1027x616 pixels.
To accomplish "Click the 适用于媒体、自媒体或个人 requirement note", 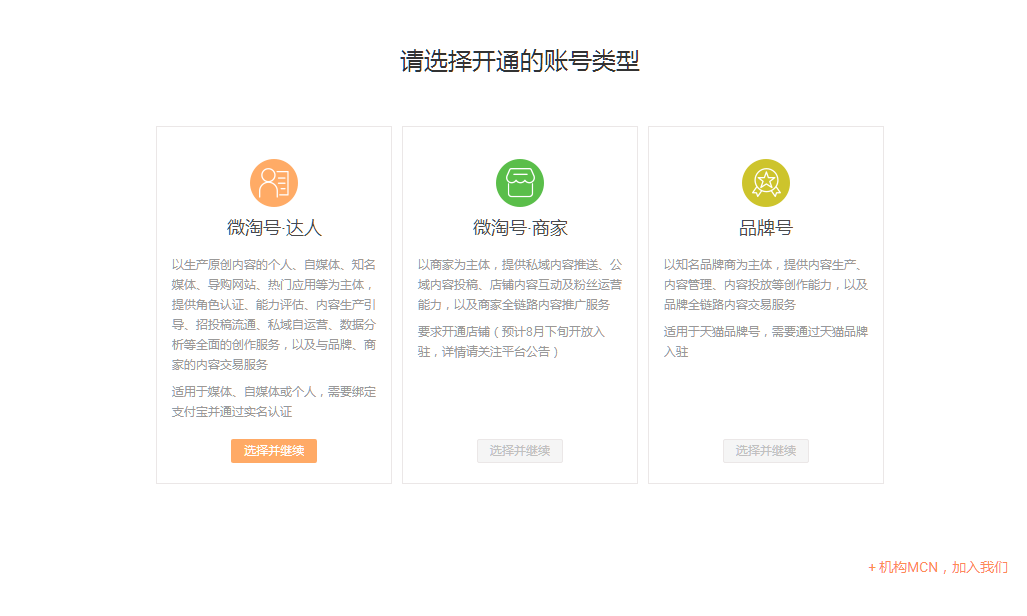I will (x=274, y=401).
